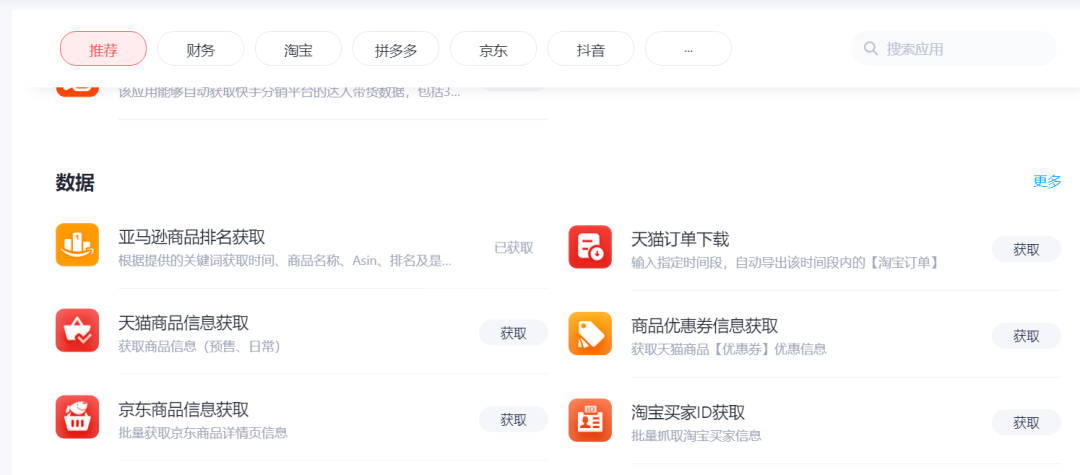Open the 京东商品信息获取 app title
The width and height of the screenshot is (1080, 475).
click(183, 410)
